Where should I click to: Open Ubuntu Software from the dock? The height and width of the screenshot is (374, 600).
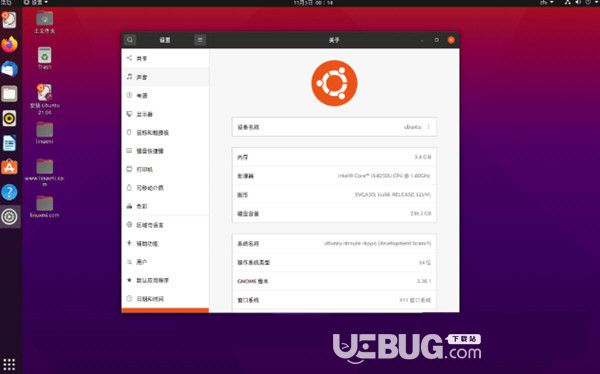9,167
